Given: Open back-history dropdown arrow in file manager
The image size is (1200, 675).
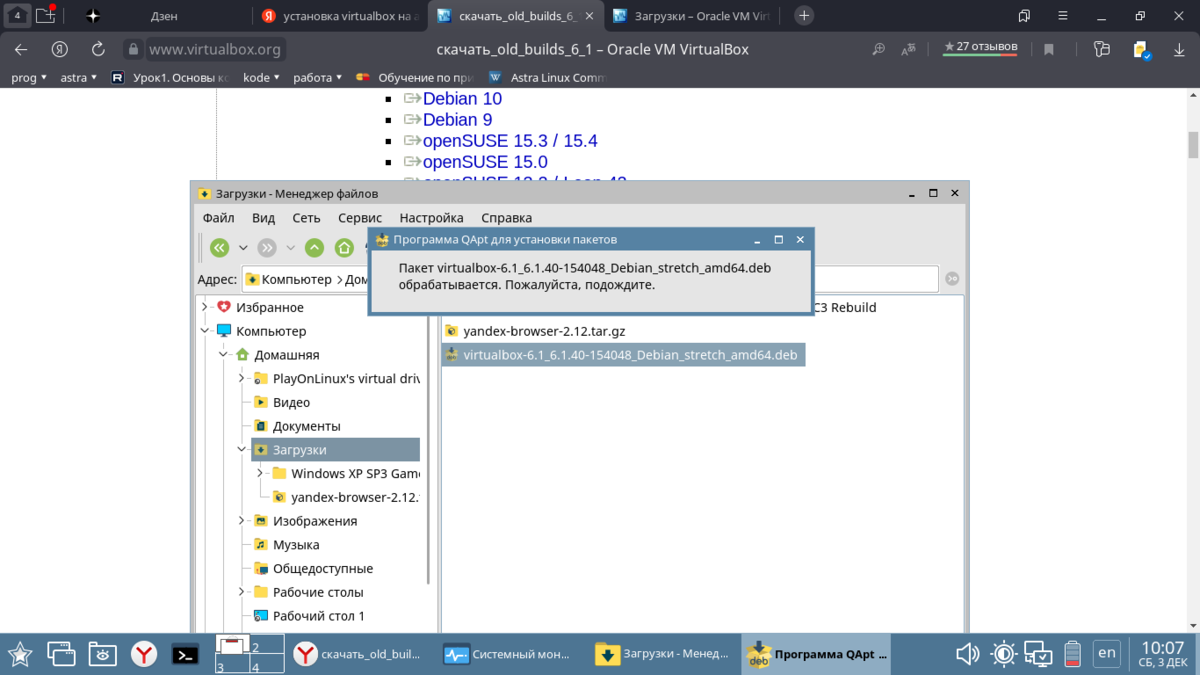Looking at the screenshot, I should point(243,248).
